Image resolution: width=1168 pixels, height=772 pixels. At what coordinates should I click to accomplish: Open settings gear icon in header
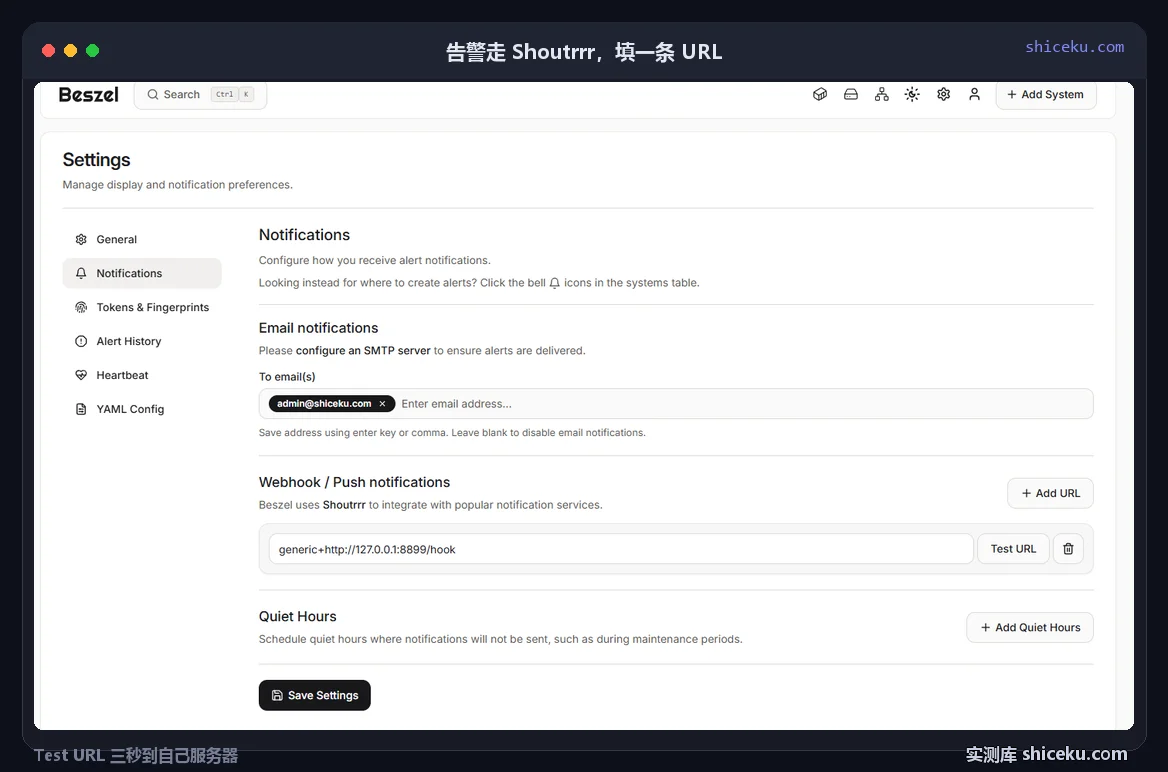(944, 95)
